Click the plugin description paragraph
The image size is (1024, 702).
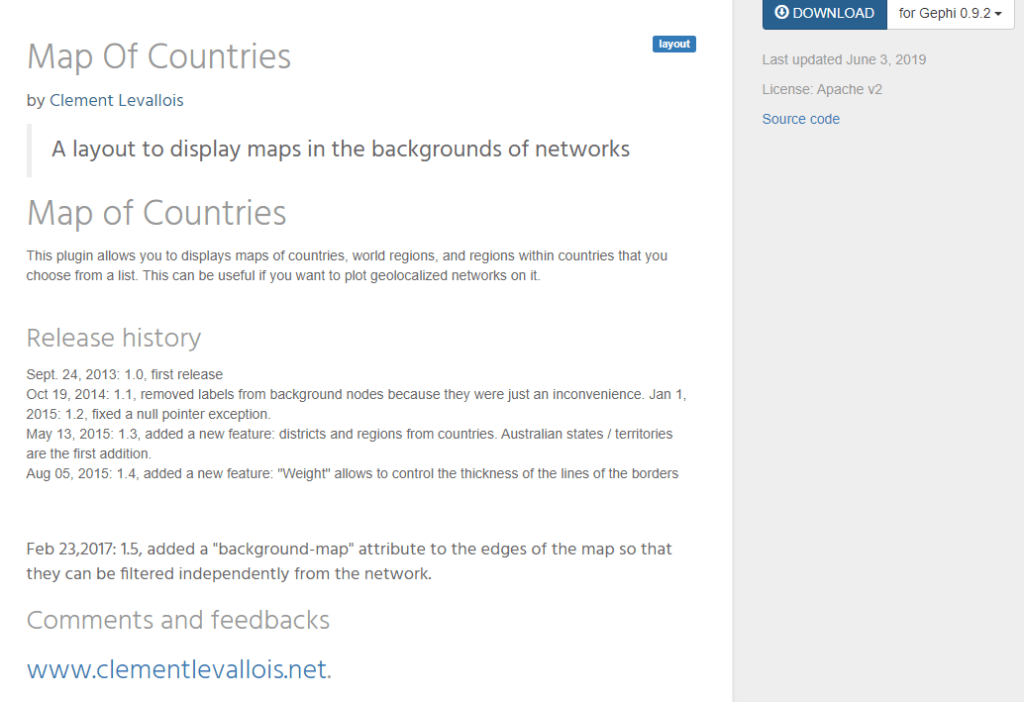point(346,265)
